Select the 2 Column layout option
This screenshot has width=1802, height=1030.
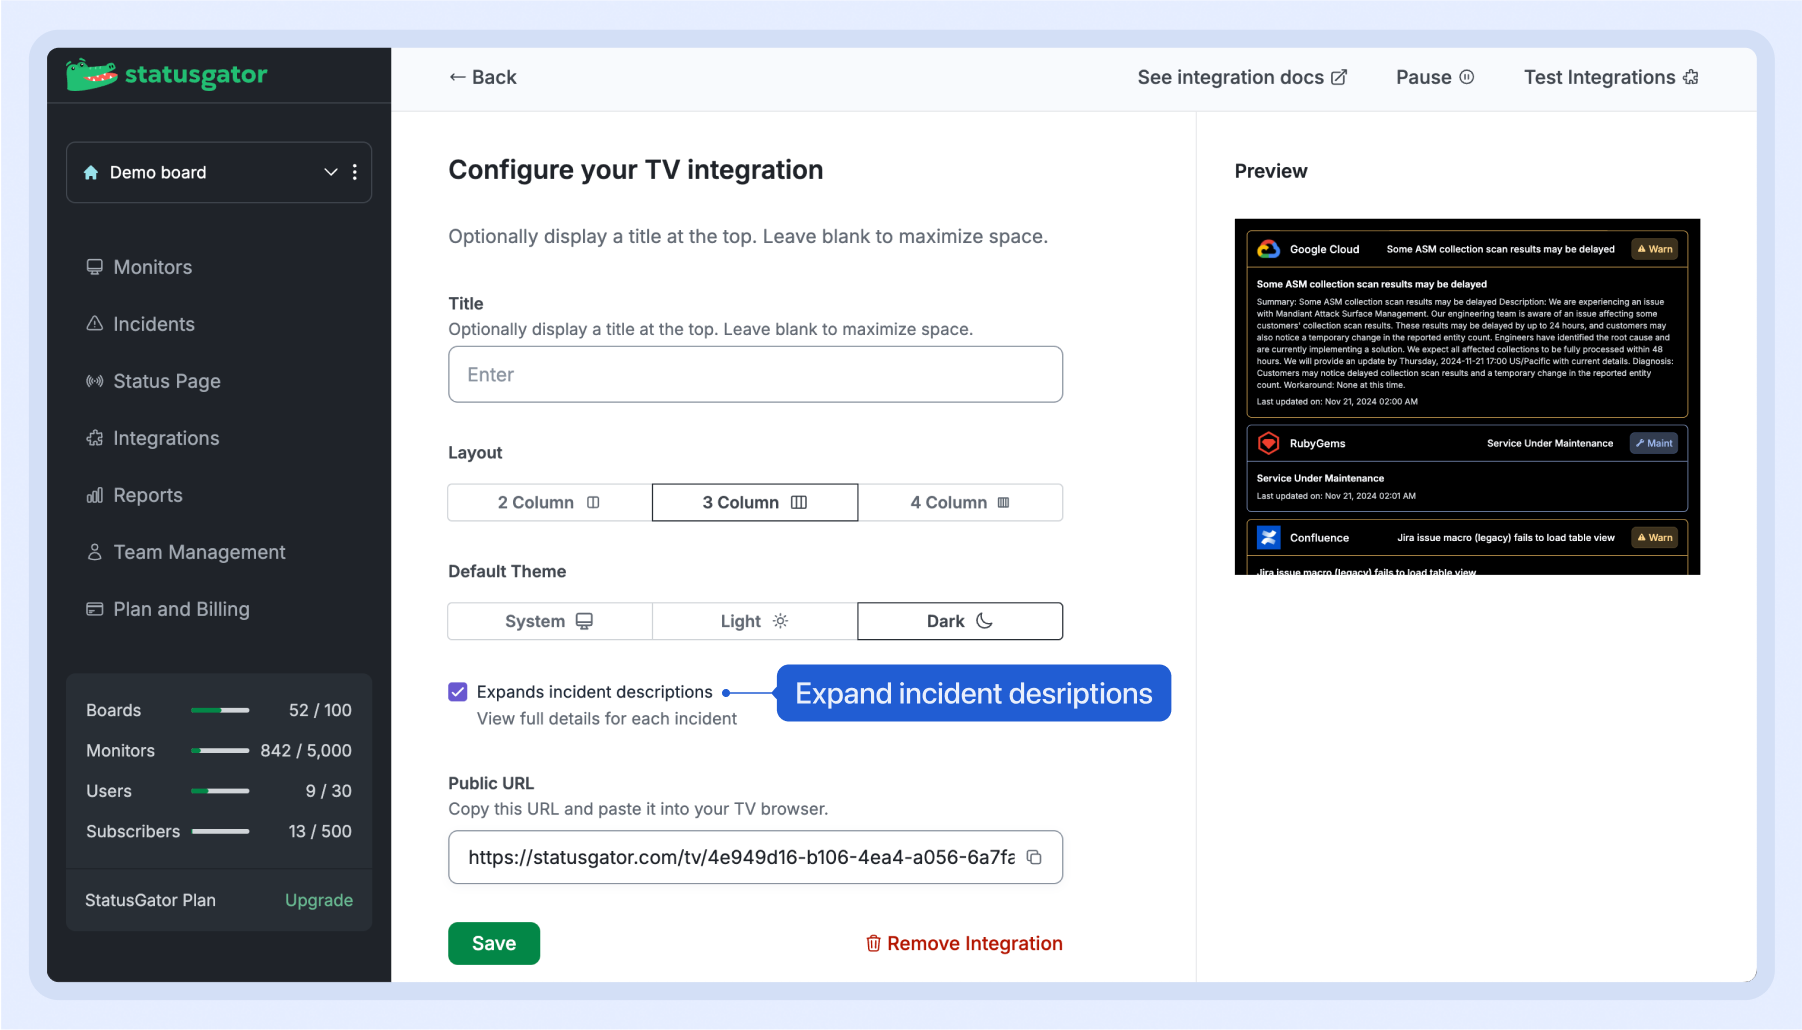coord(549,502)
